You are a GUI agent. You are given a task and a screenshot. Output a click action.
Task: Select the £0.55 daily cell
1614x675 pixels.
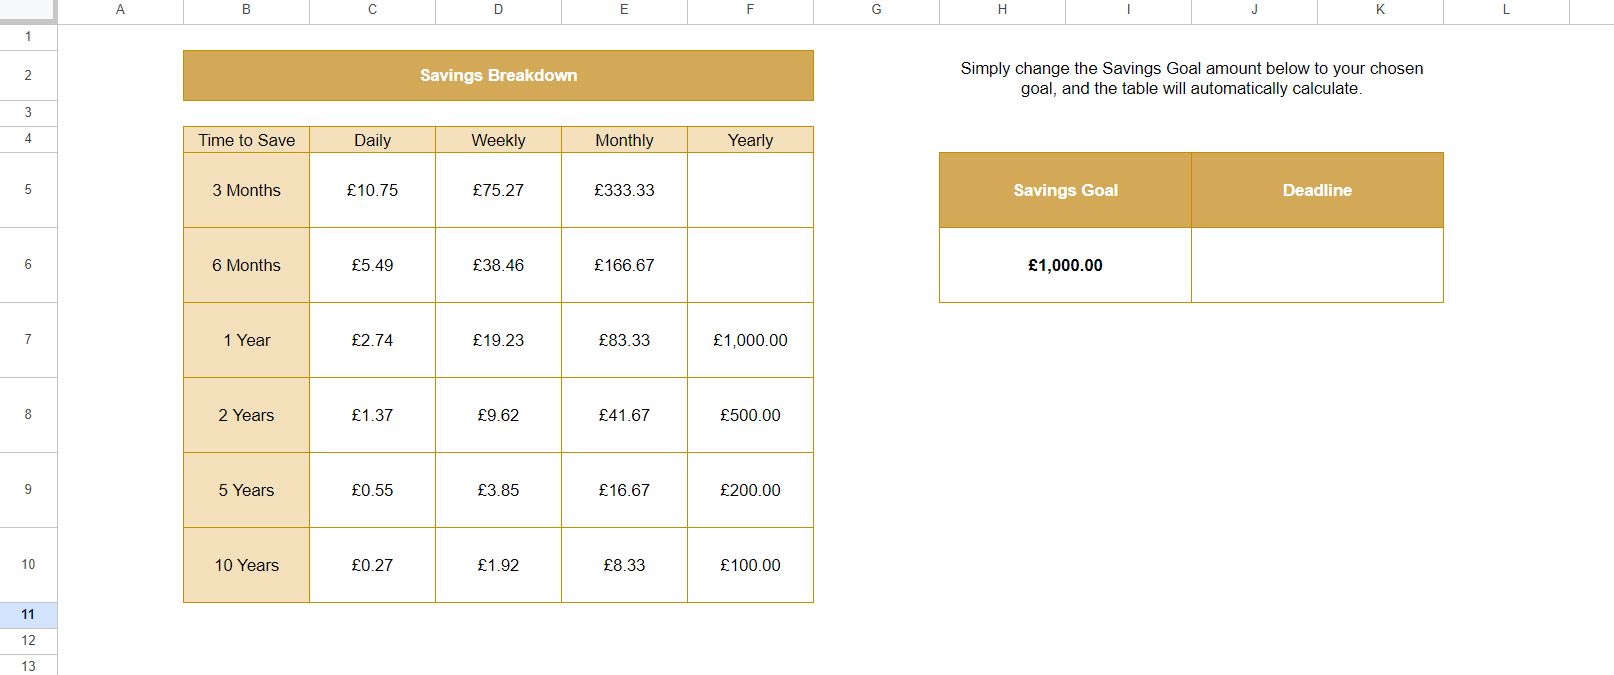[x=372, y=490]
